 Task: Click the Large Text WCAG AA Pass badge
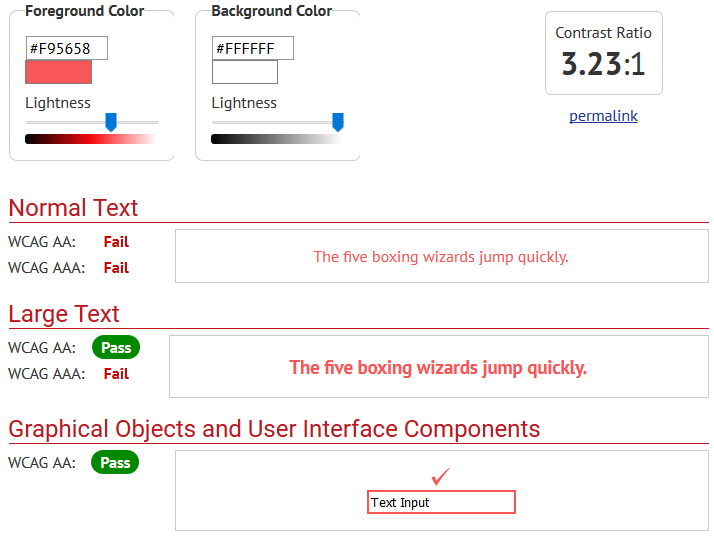pos(116,348)
